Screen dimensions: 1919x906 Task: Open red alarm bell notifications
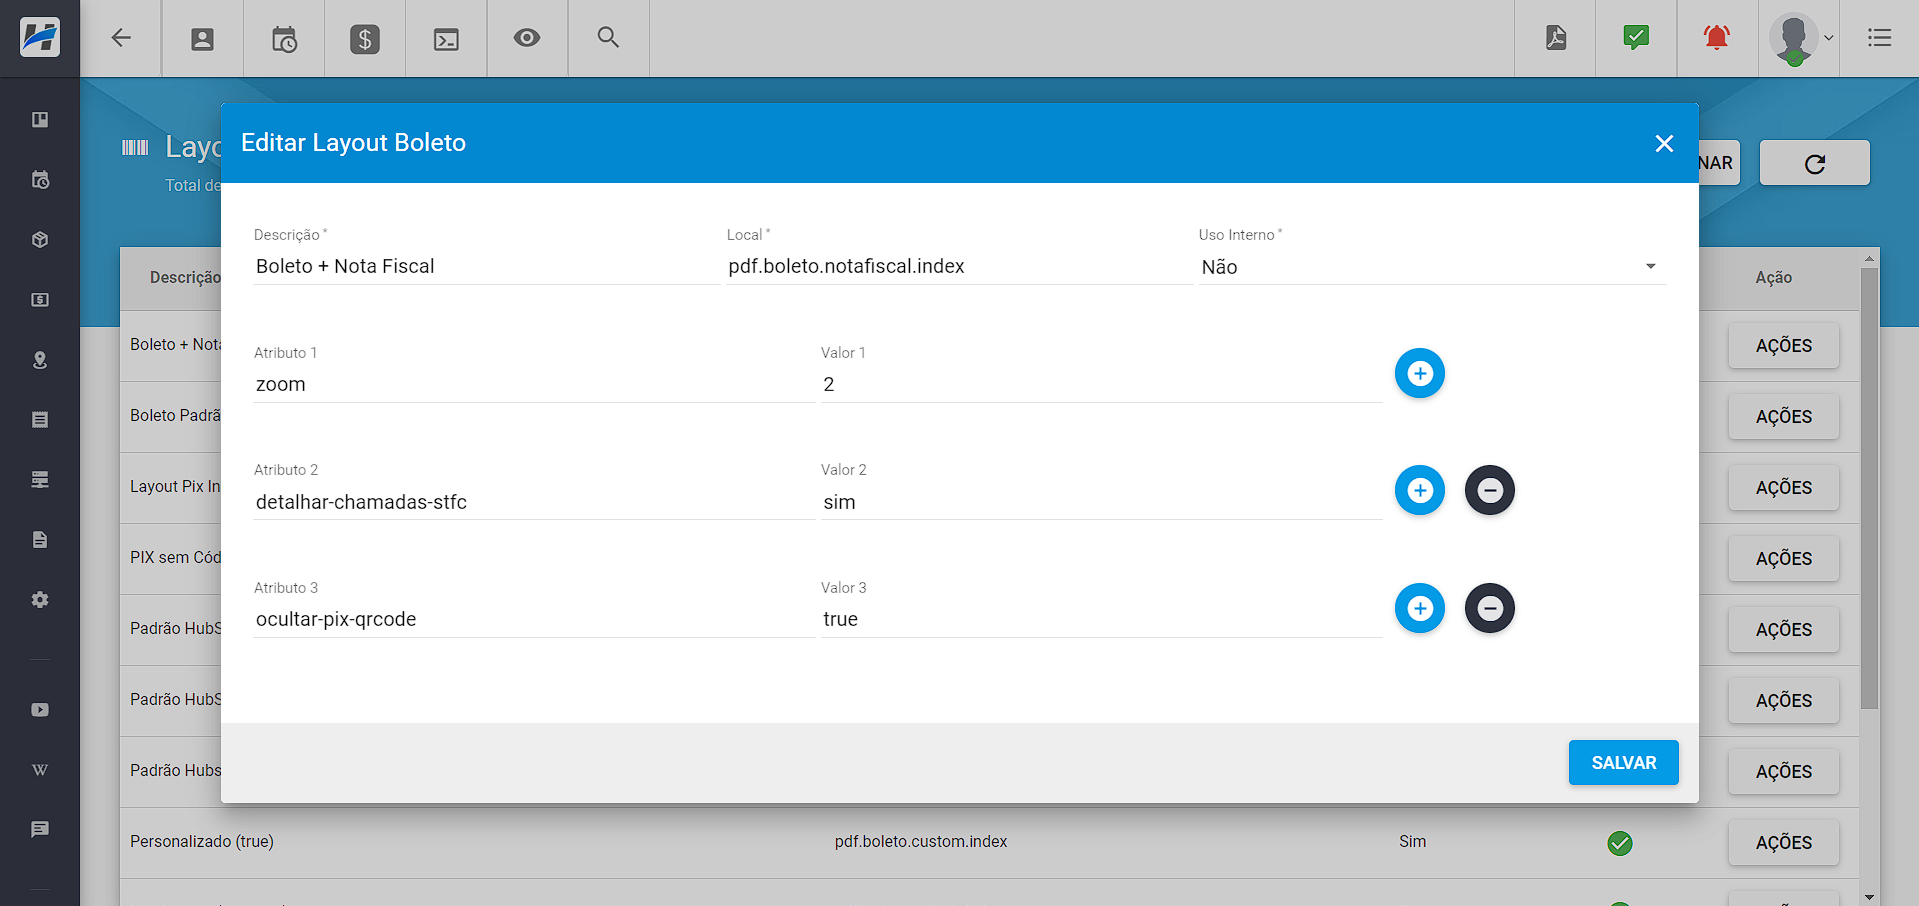tap(1717, 38)
